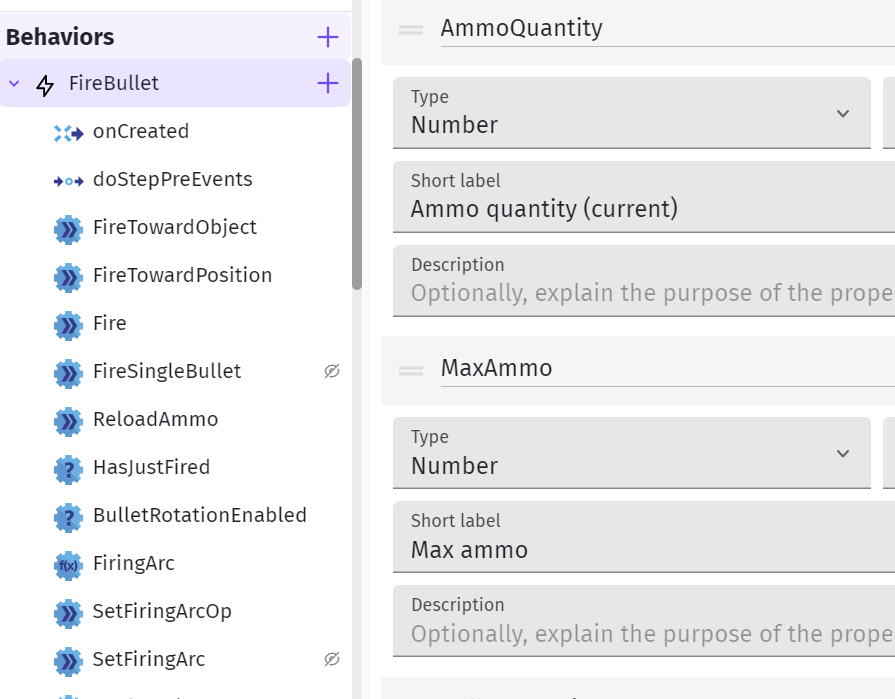
Task: Click the FireTowardPosition action icon
Action: click(68, 277)
